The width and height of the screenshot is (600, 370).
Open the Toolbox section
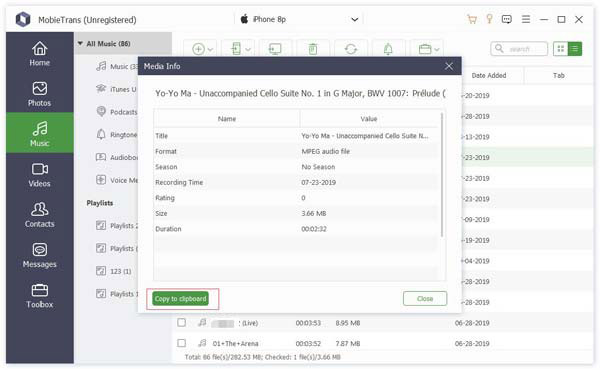(39, 296)
